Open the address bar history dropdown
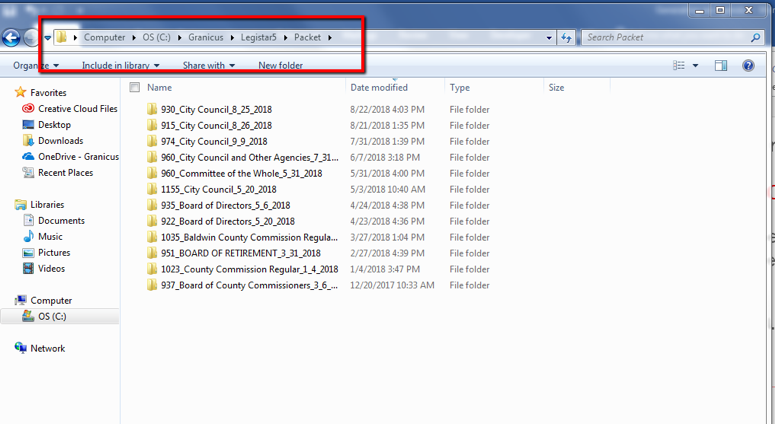The width and height of the screenshot is (775, 424). pos(549,38)
